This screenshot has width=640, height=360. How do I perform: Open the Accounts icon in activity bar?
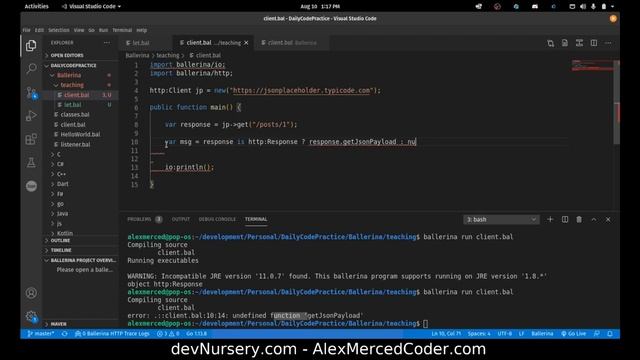pos(31,293)
